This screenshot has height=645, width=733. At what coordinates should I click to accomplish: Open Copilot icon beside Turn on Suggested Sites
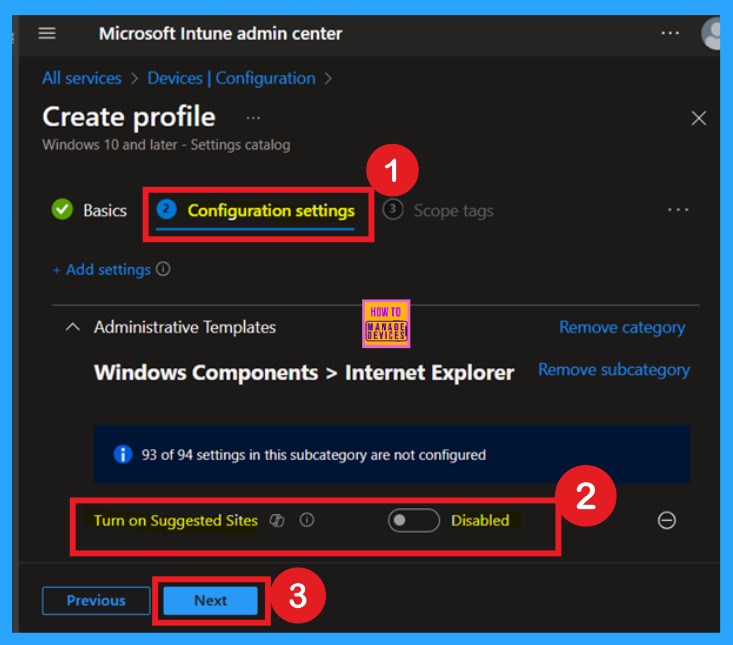click(277, 520)
